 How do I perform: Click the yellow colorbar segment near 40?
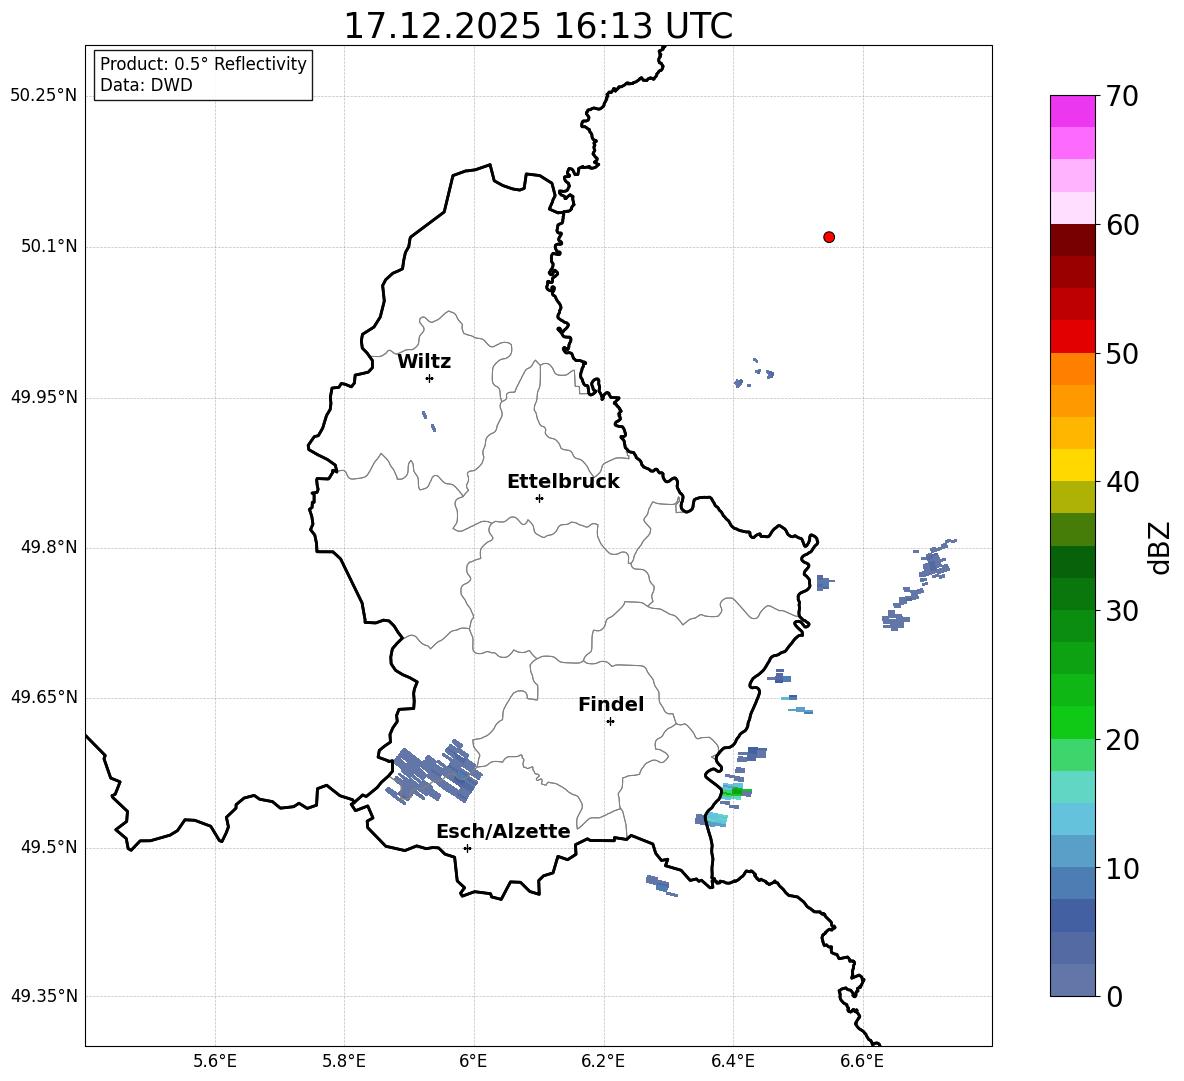coord(1072,465)
